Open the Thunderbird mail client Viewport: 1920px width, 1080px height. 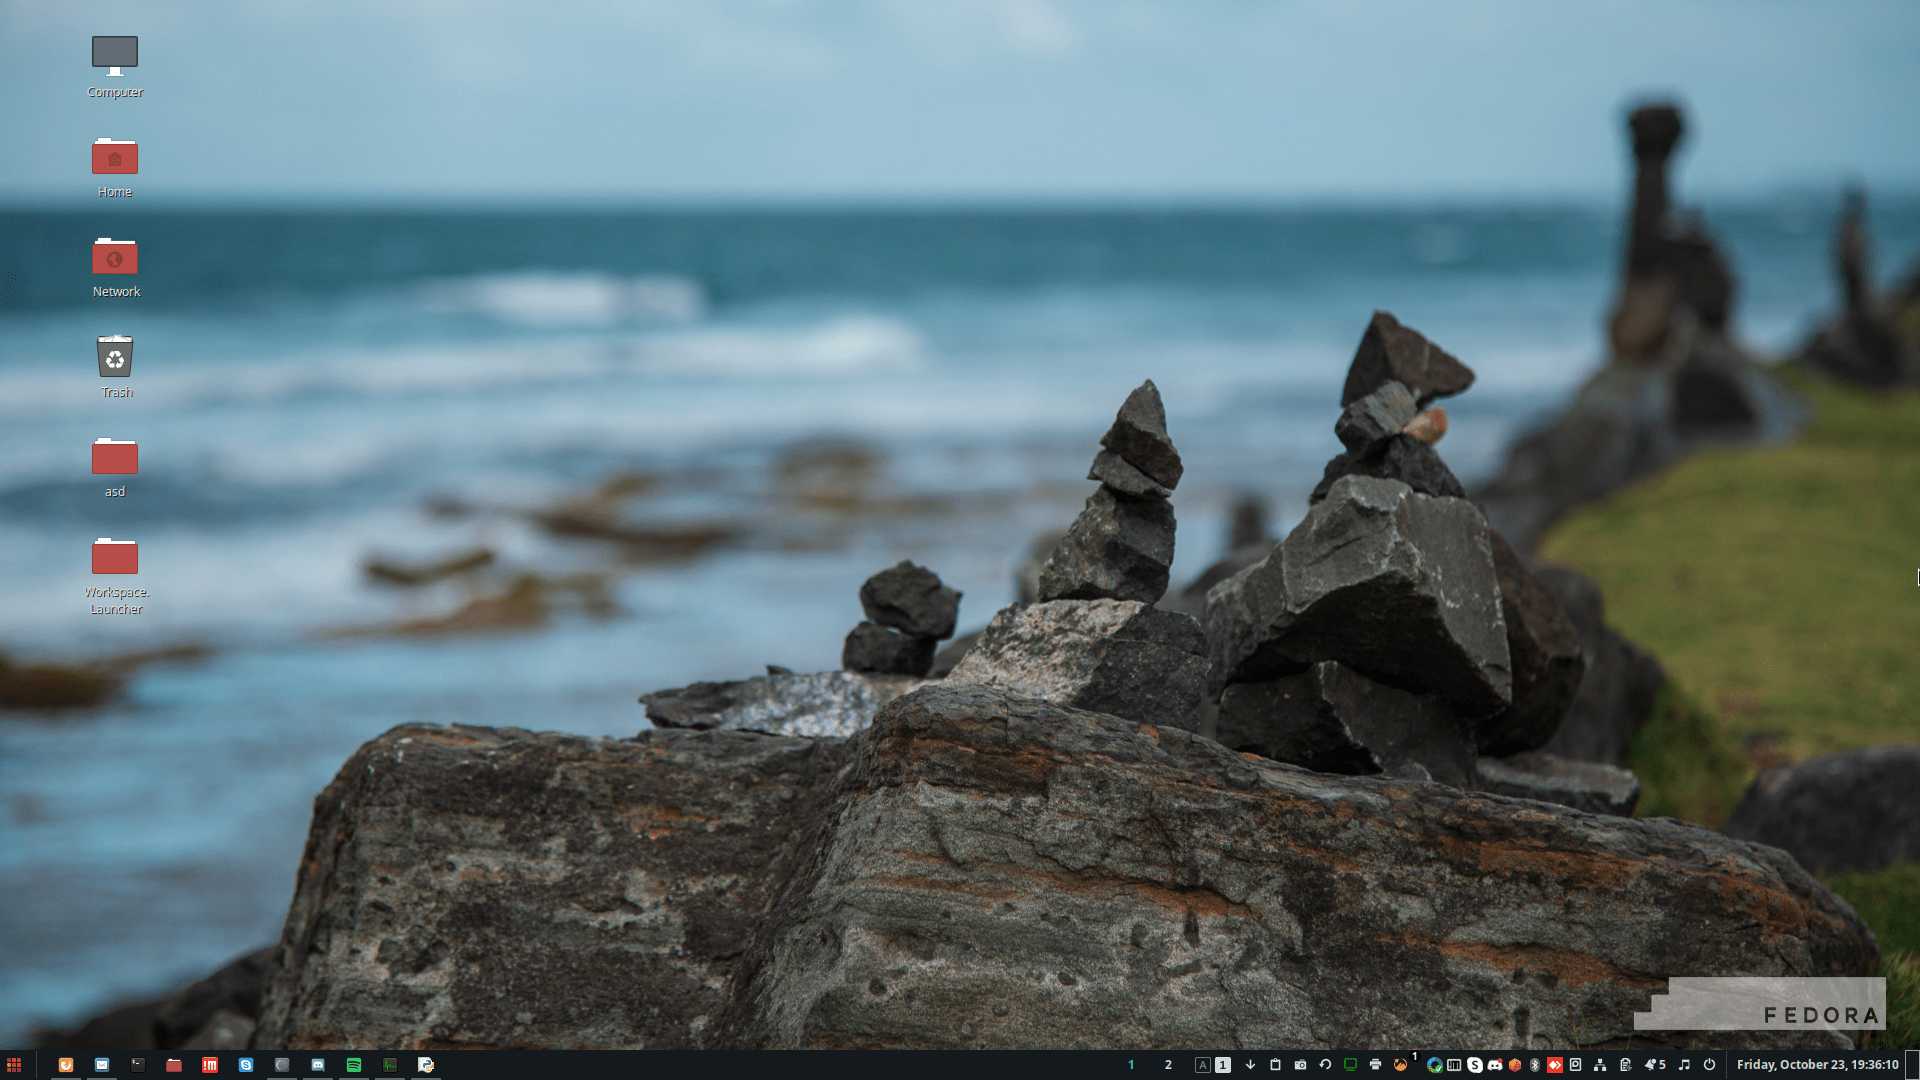[x=101, y=1065]
